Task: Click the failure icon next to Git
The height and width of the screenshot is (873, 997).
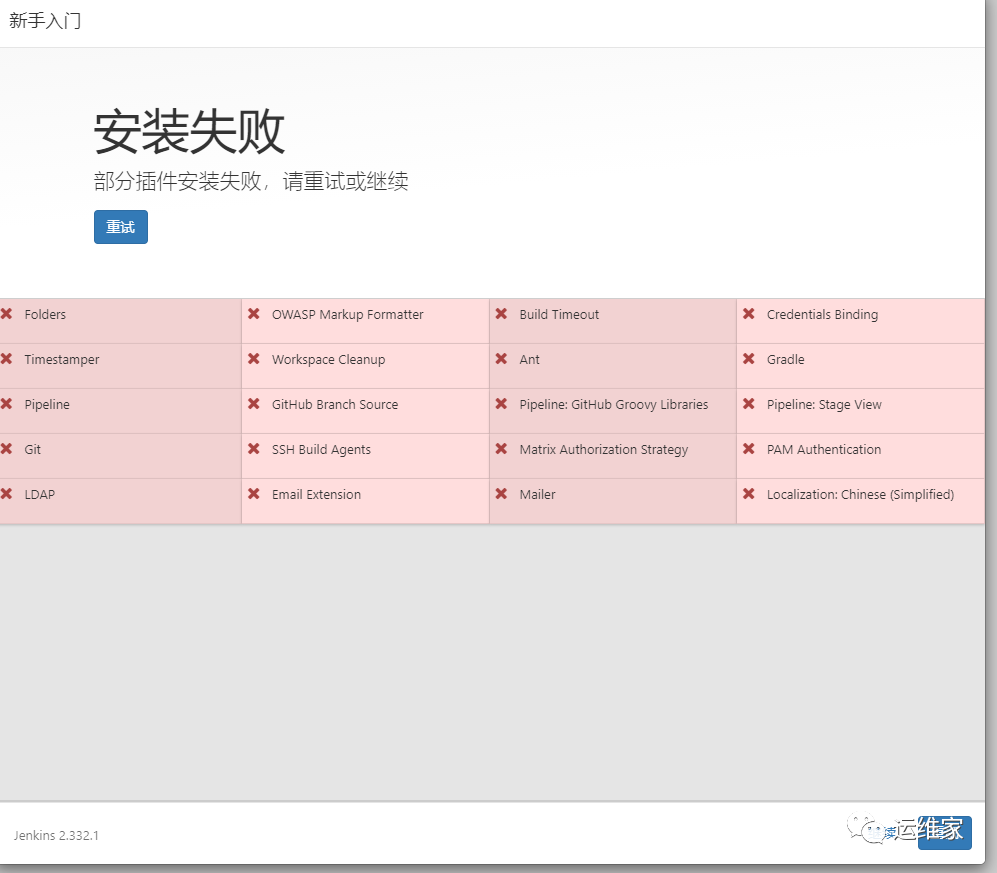Action: tap(9, 450)
